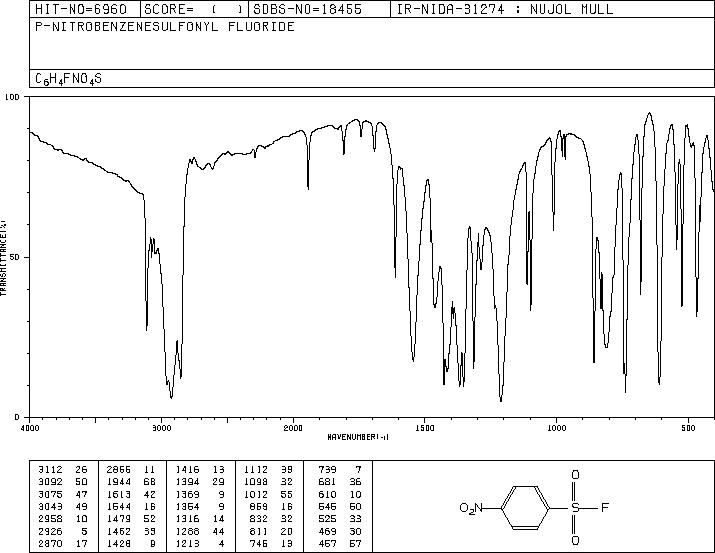715x553 pixels.
Task: Click the 500 x-axis tick label
Action: click(688, 428)
